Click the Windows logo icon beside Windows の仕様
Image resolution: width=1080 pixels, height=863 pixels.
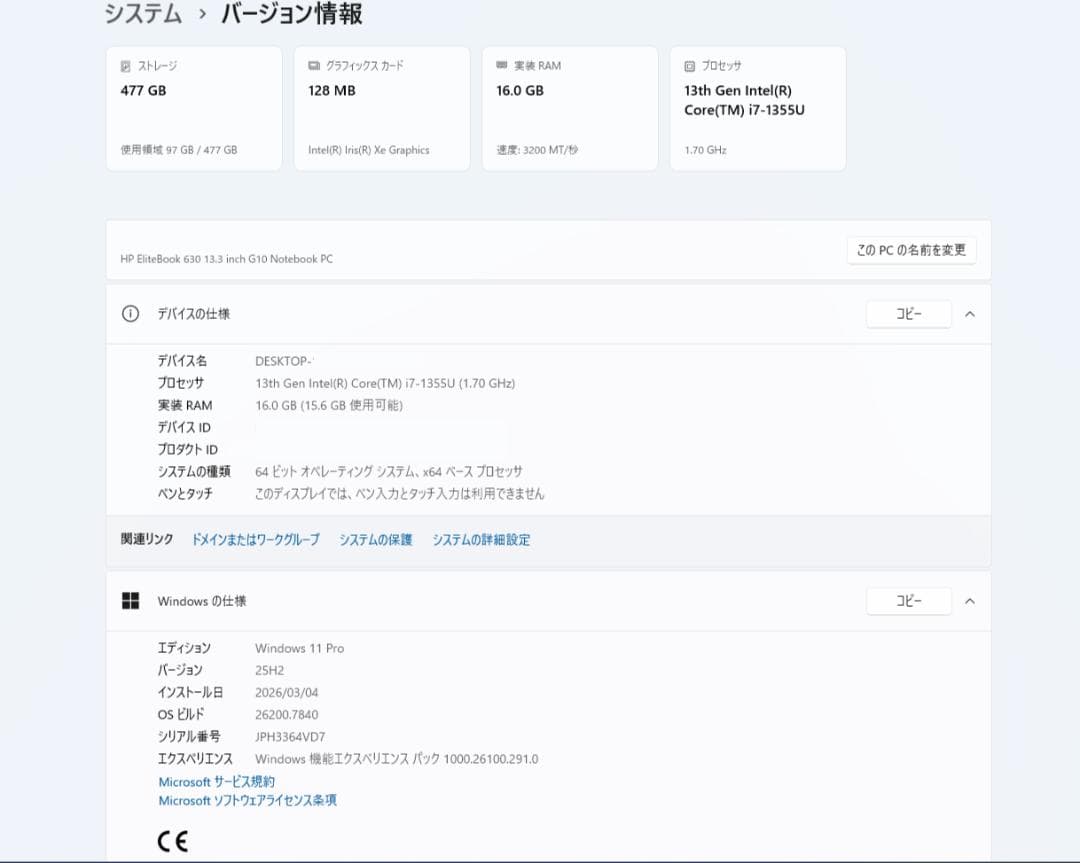coord(130,601)
